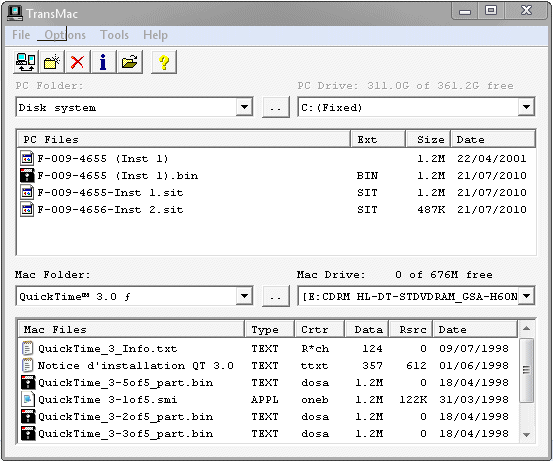Click icon of Notice d'installation QT 3.0
The width and height of the screenshot is (553, 461).
pos(28,365)
